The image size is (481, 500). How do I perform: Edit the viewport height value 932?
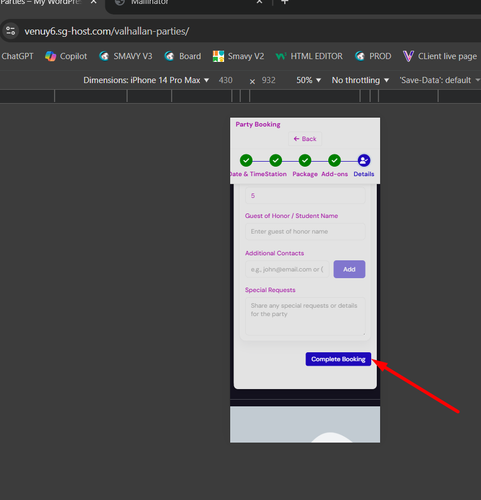click(268, 80)
